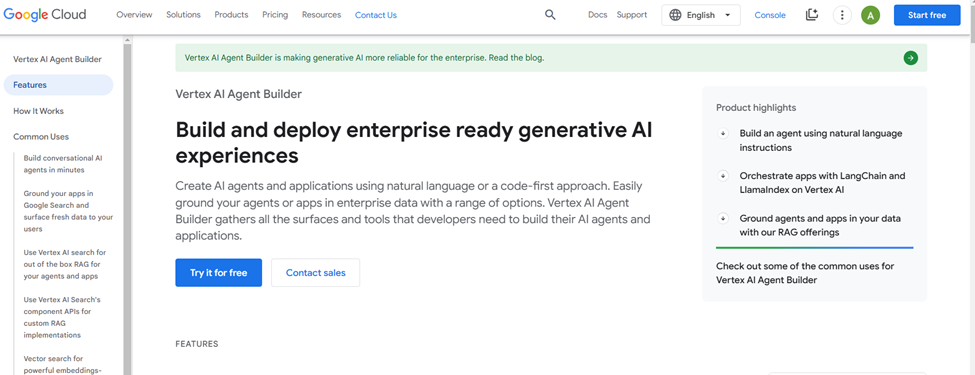Click the globe language icon
The height and width of the screenshot is (375, 975).
(x=675, y=15)
